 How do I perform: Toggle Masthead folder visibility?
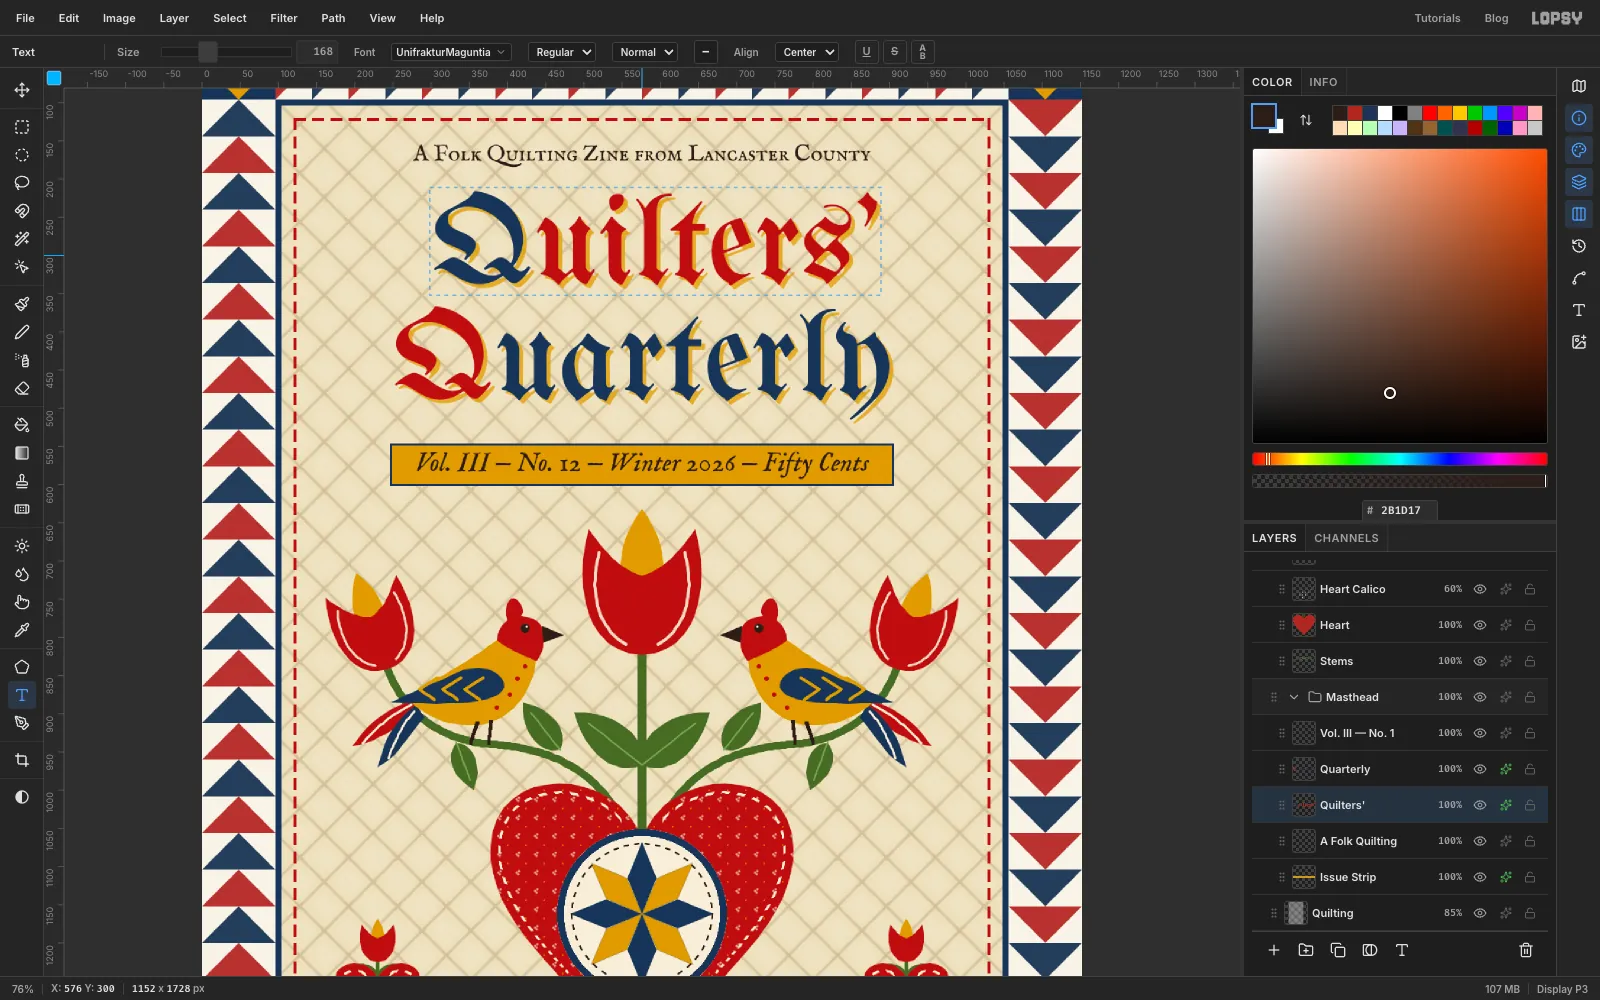pos(1480,697)
